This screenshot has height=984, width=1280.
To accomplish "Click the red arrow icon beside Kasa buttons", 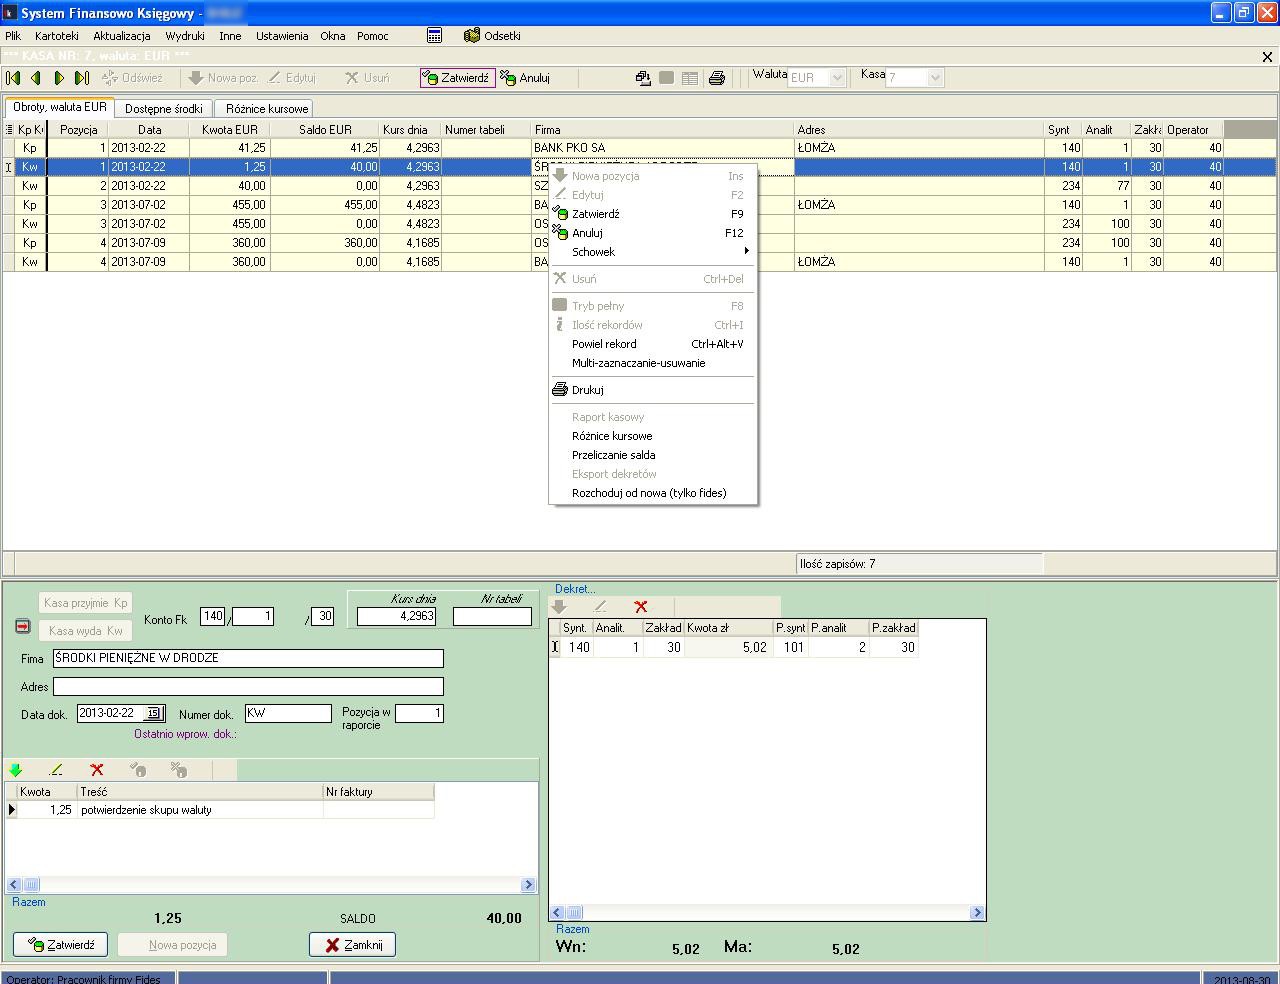I will click(23, 626).
